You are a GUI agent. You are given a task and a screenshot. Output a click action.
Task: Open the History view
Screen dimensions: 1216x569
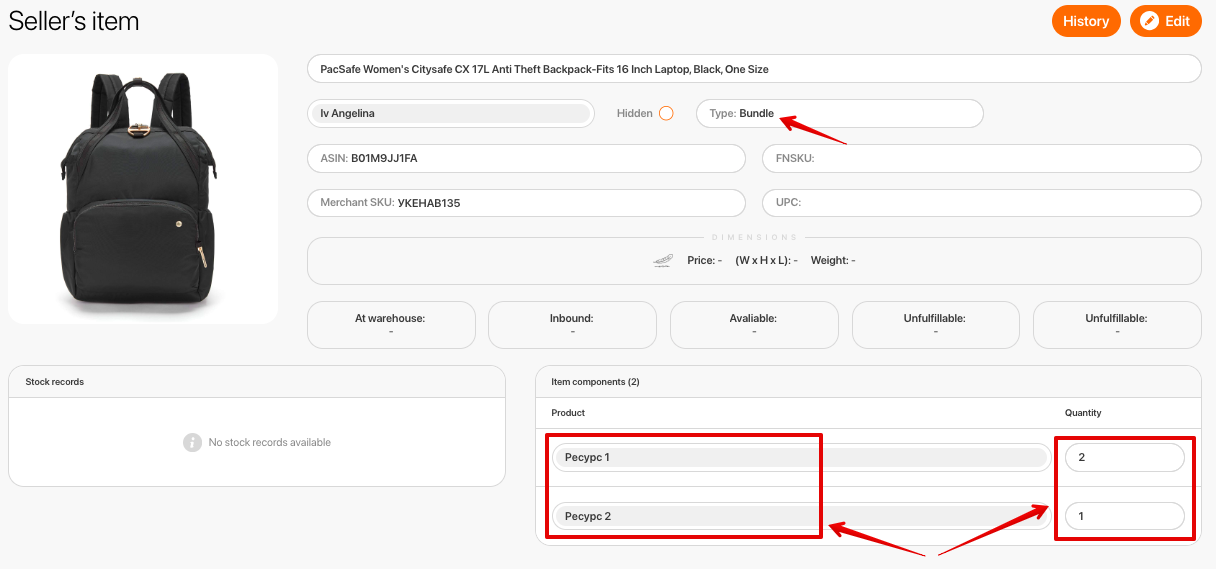click(1086, 21)
